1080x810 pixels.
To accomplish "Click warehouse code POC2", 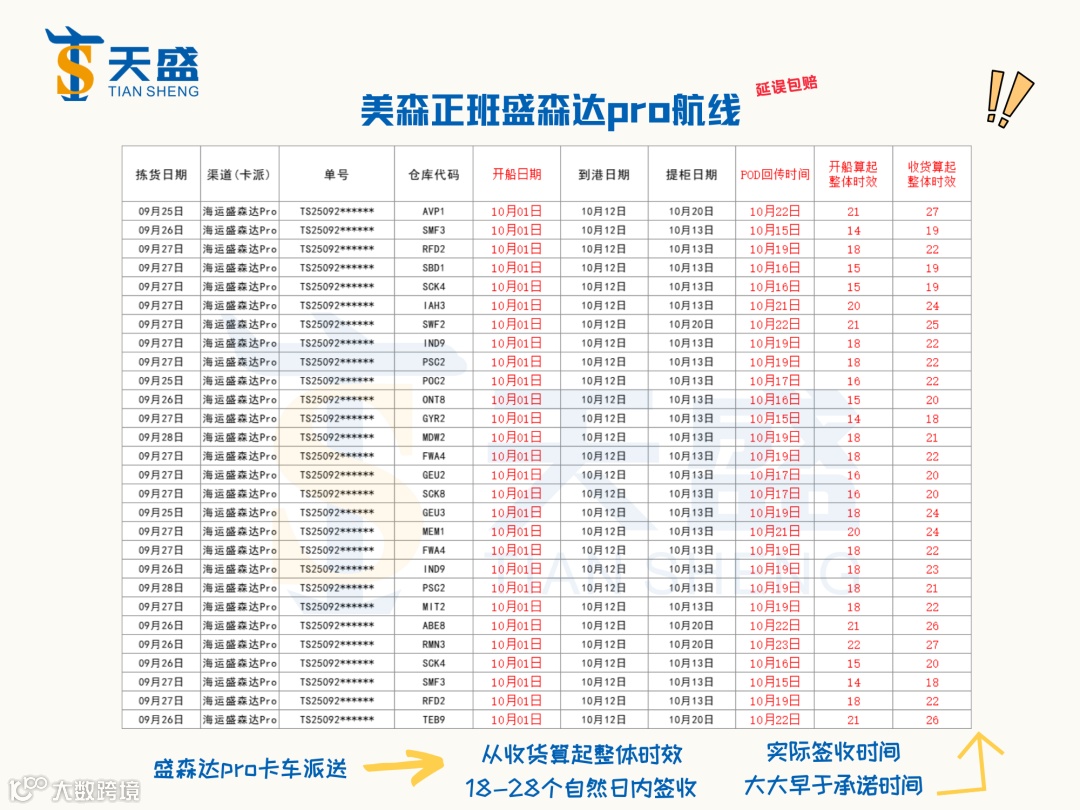I will (x=433, y=381).
